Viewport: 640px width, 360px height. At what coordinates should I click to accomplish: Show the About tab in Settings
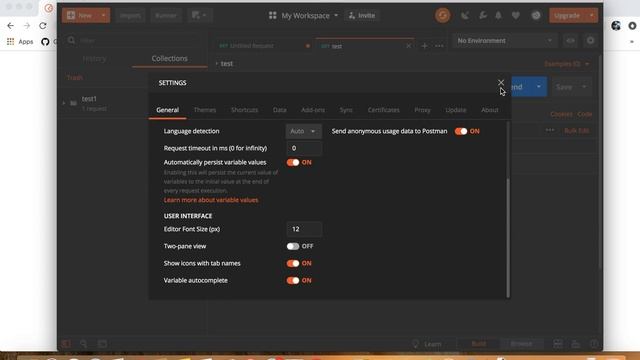tap(490, 110)
